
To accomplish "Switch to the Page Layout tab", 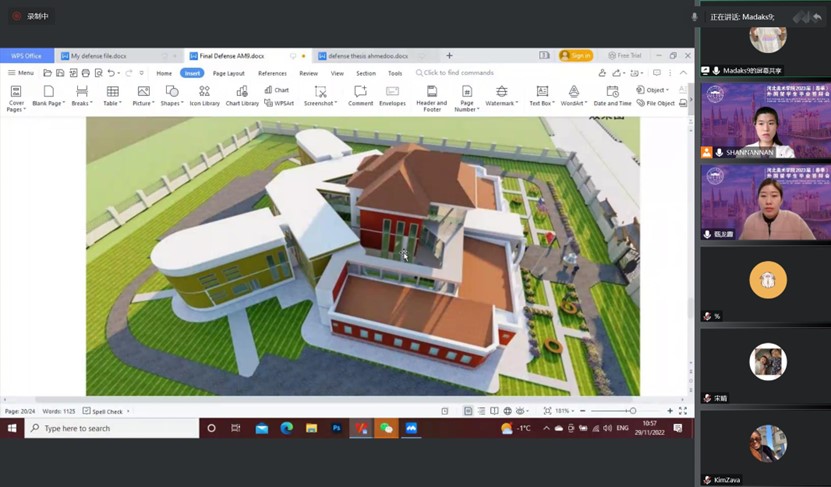I will pyautogui.click(x=228, y=73).
